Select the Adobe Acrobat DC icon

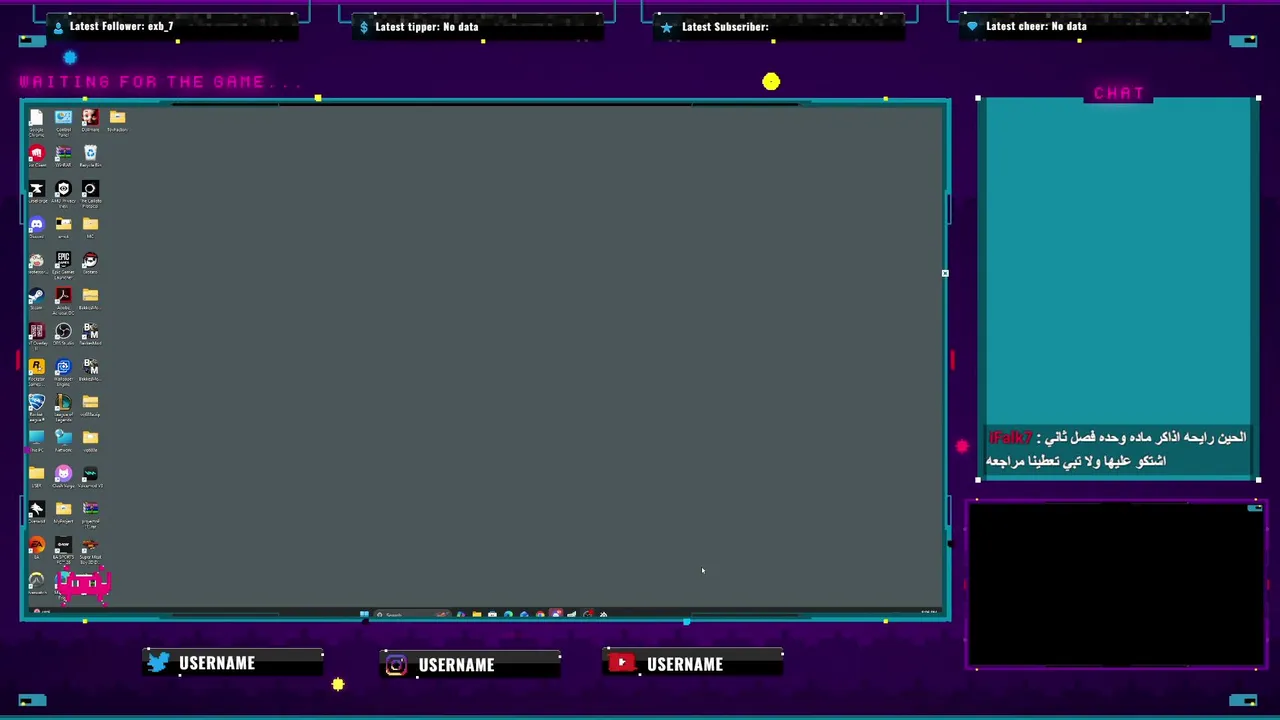click(x=63, y=300)
